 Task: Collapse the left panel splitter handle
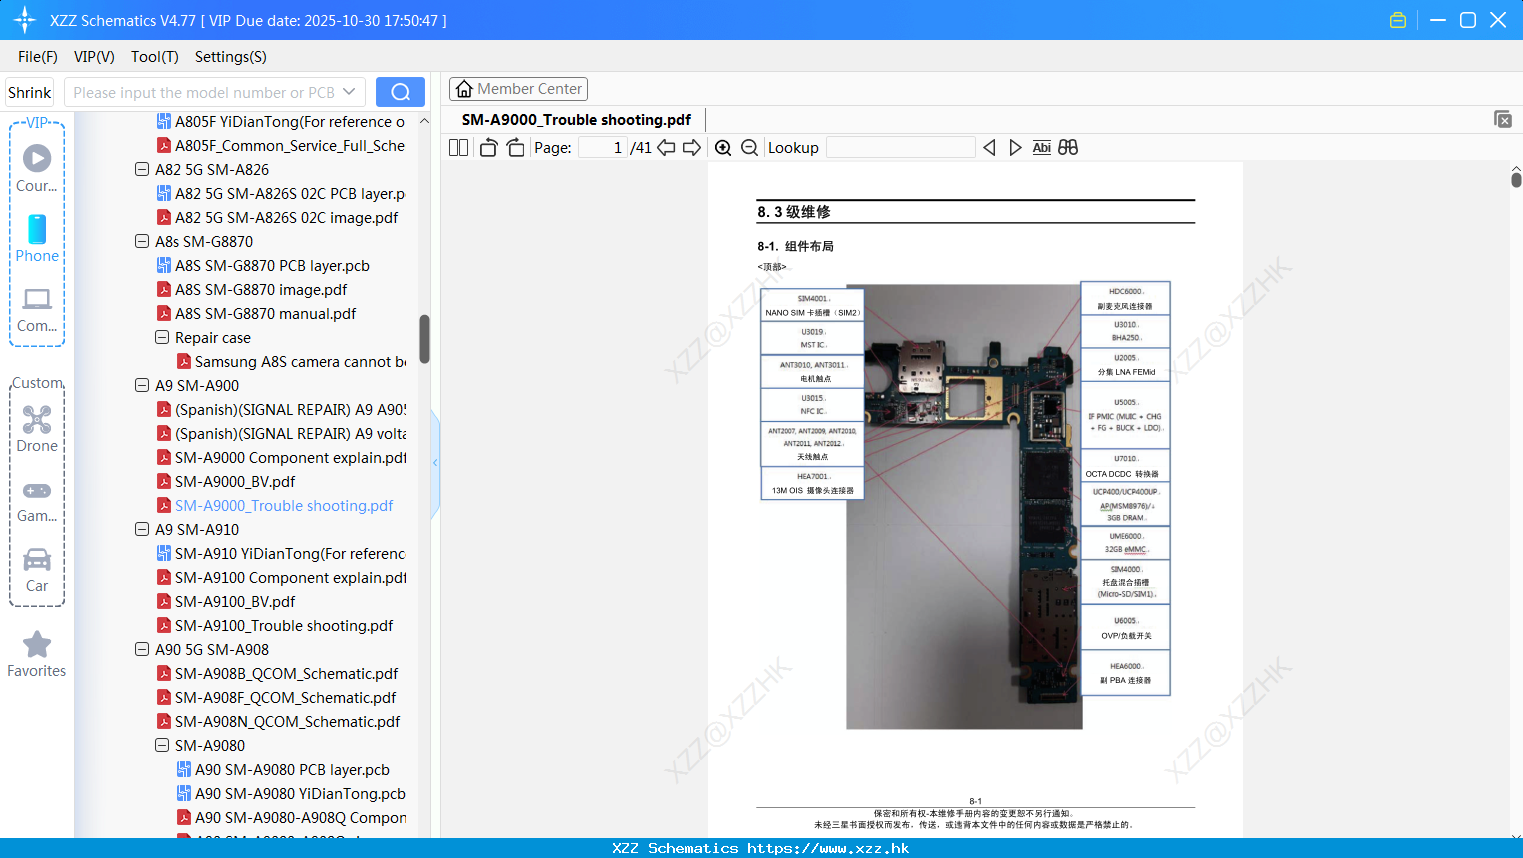[435, 462]
